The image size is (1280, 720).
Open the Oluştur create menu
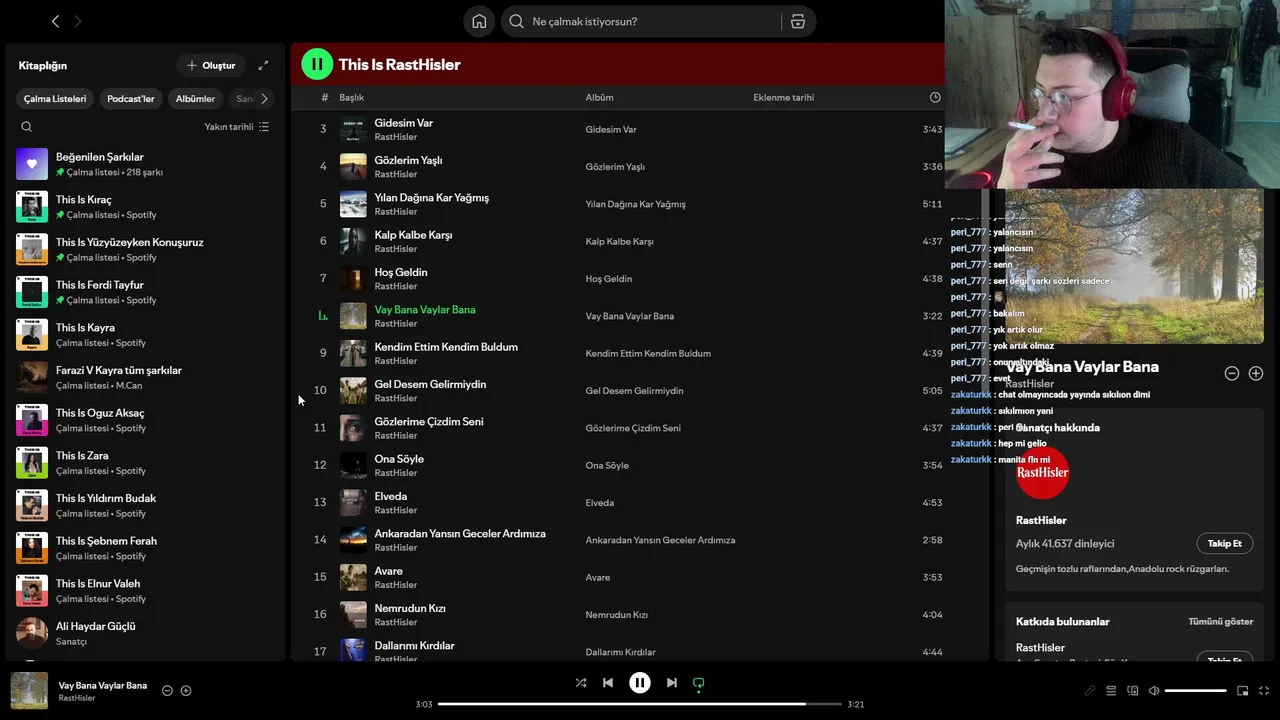coord(211,65)
